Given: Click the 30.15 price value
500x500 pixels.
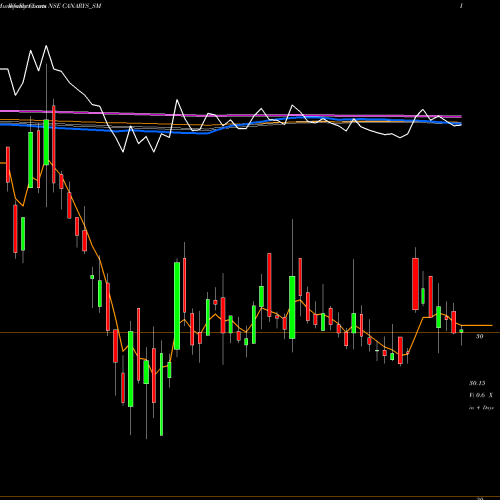Looking at the screenshot, I should pyautogui.click(x=477, y=383).
